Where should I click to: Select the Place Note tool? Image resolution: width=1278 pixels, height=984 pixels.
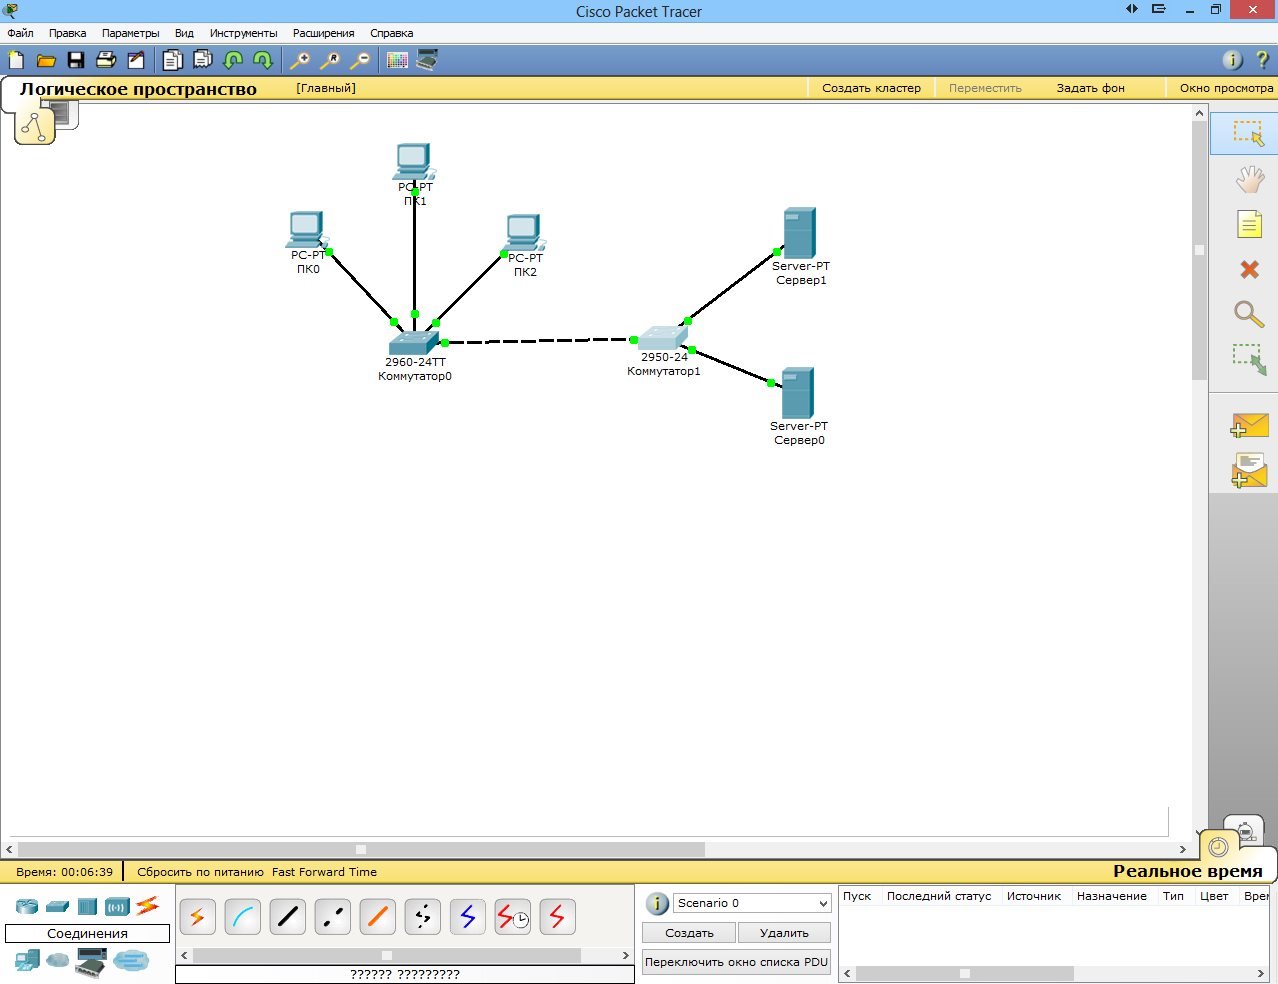tap(1249, 224)
